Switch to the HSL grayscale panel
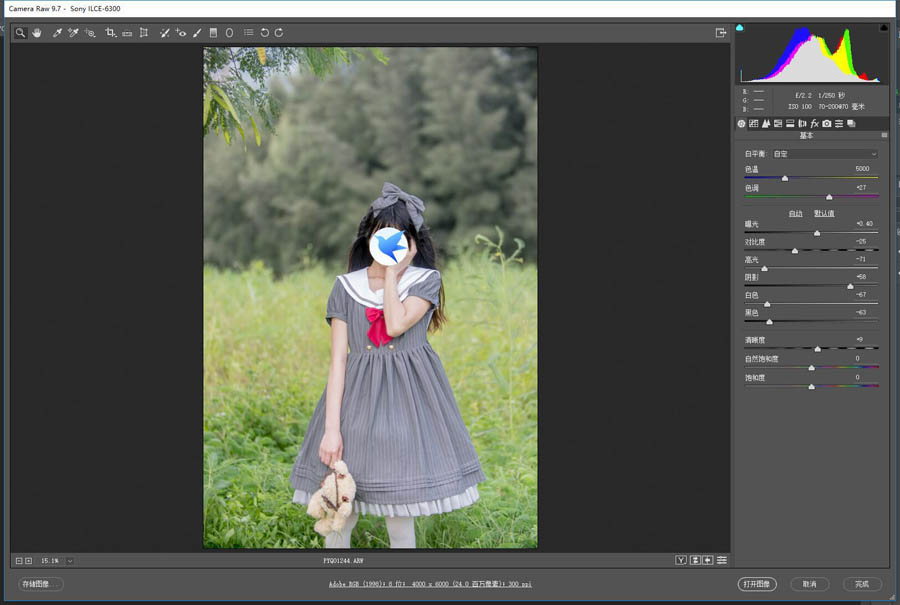This screenshot has width=900, height=605. (778, 123)
